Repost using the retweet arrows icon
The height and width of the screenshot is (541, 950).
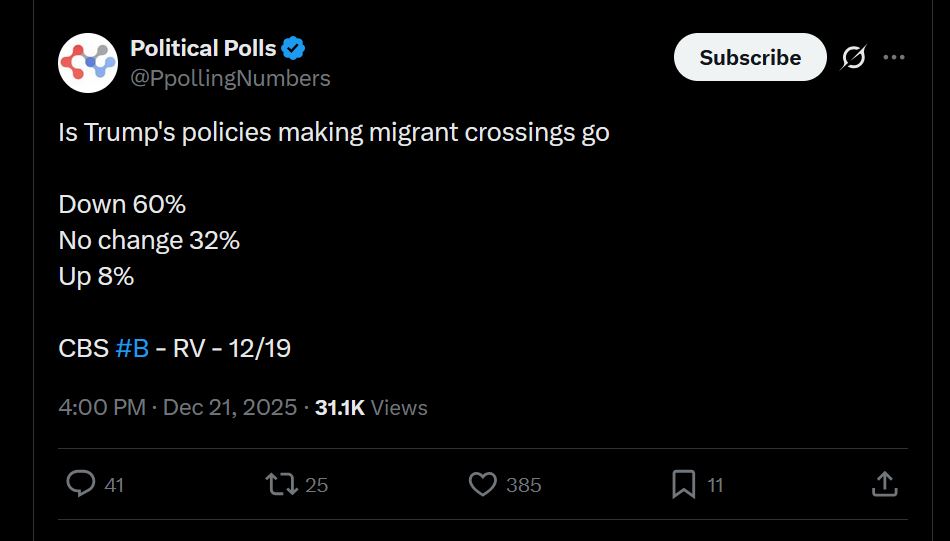coord(280,484)
